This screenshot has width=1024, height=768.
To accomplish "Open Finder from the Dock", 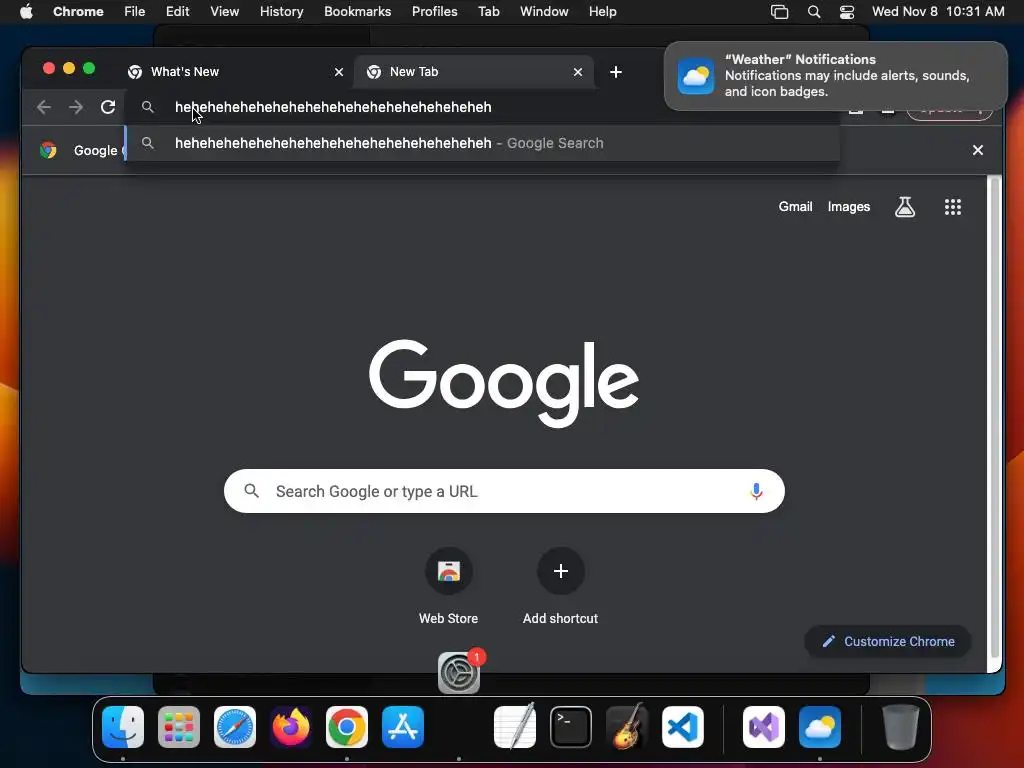I will [123, 727].
